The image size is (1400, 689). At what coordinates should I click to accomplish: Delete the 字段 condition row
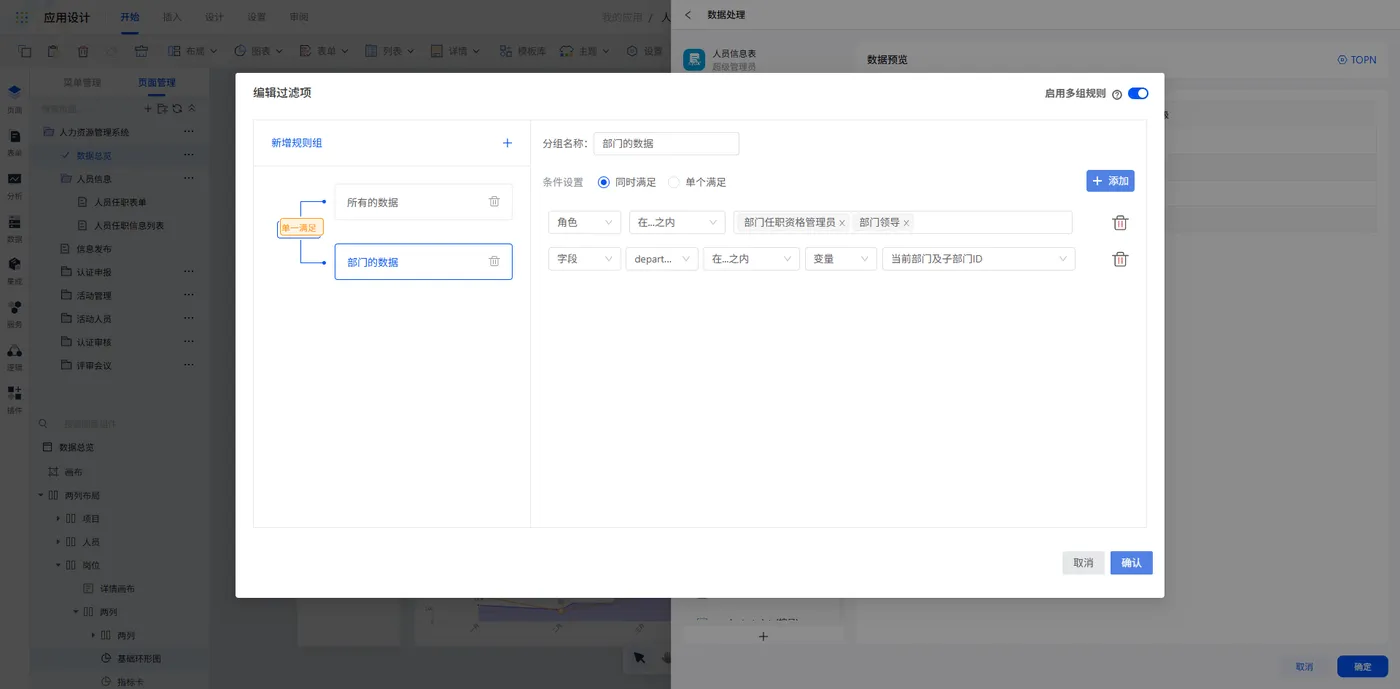1120,259
